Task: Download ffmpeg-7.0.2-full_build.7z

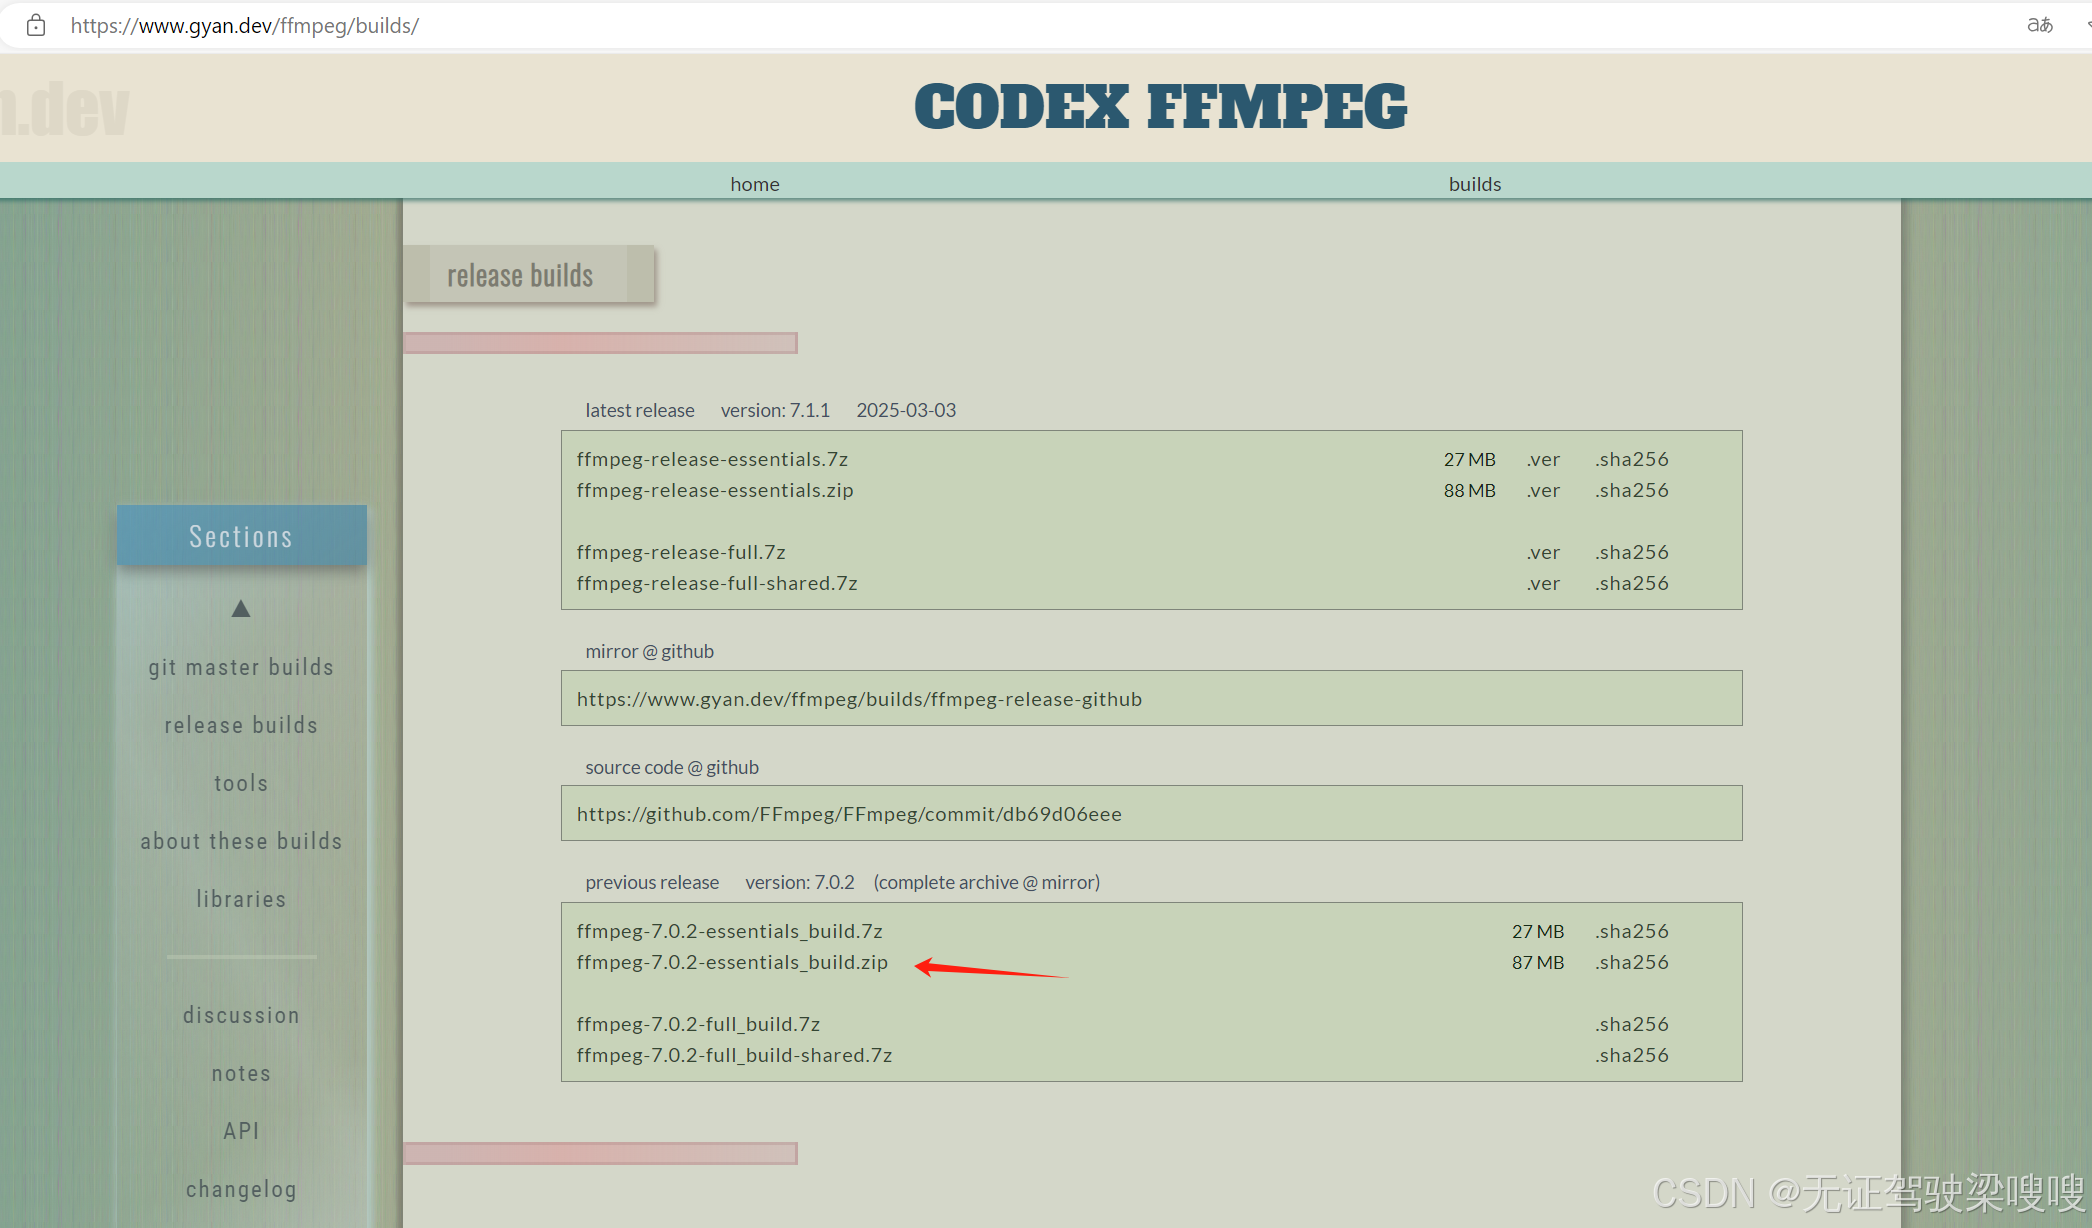Action: [698, 1024]
